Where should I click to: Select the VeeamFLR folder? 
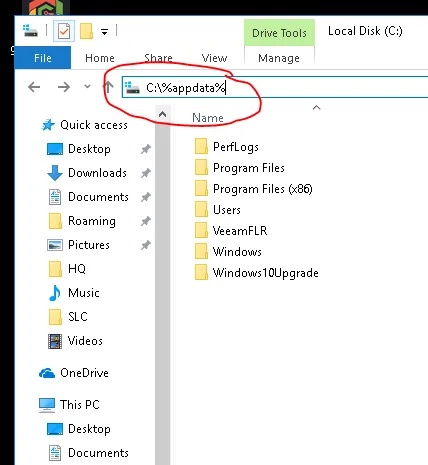(240, 231)
